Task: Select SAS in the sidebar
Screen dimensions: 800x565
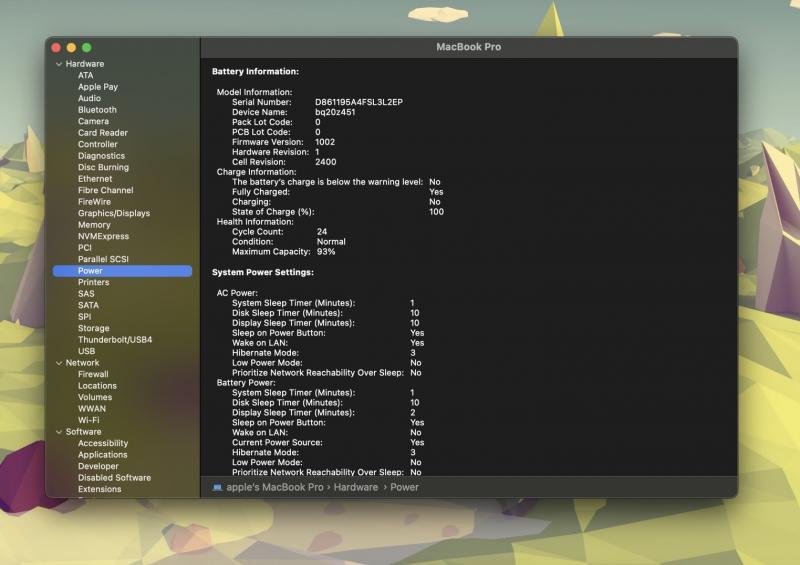Action: click(x=86, y=294)
